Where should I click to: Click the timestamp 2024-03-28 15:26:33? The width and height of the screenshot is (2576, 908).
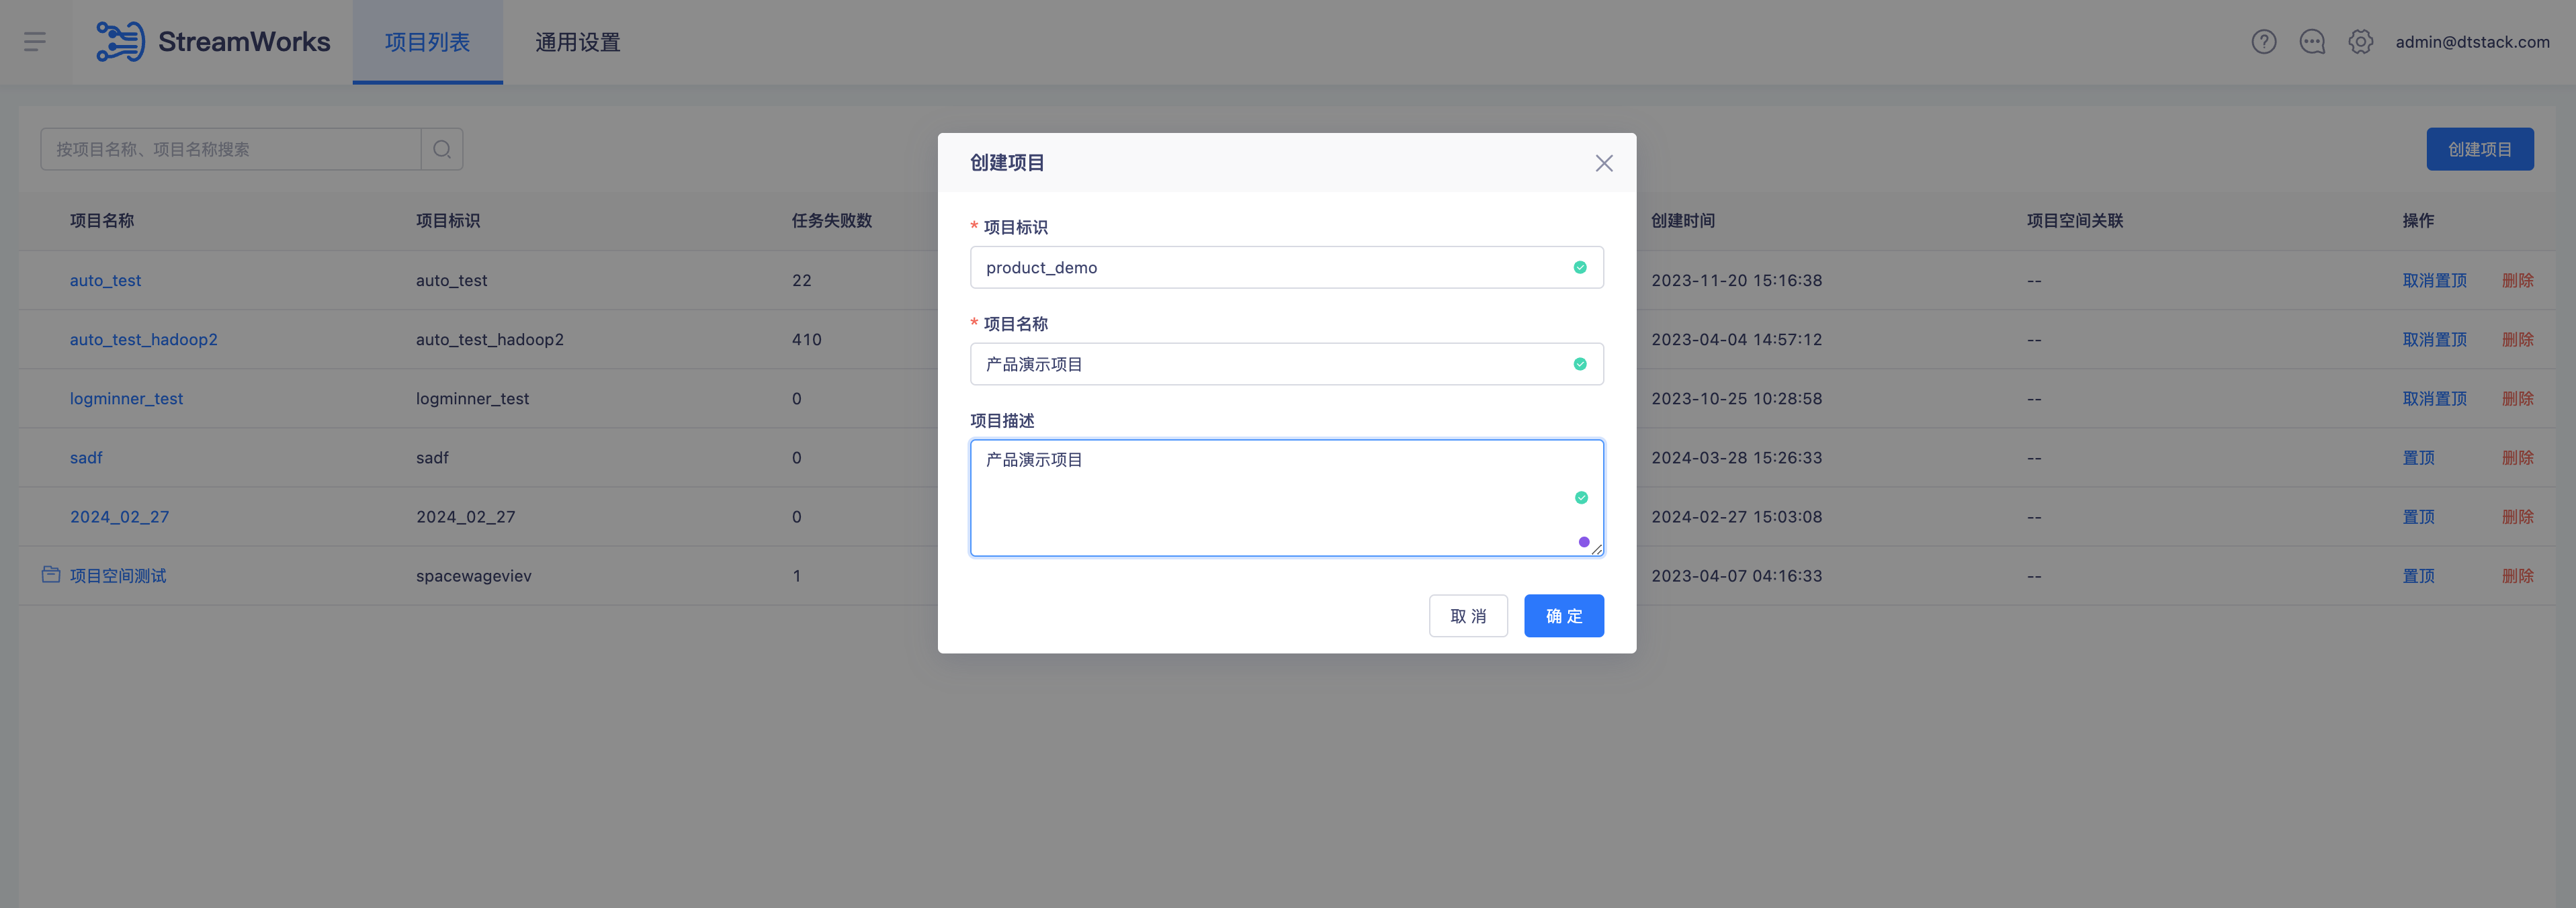coord(1736,457)
